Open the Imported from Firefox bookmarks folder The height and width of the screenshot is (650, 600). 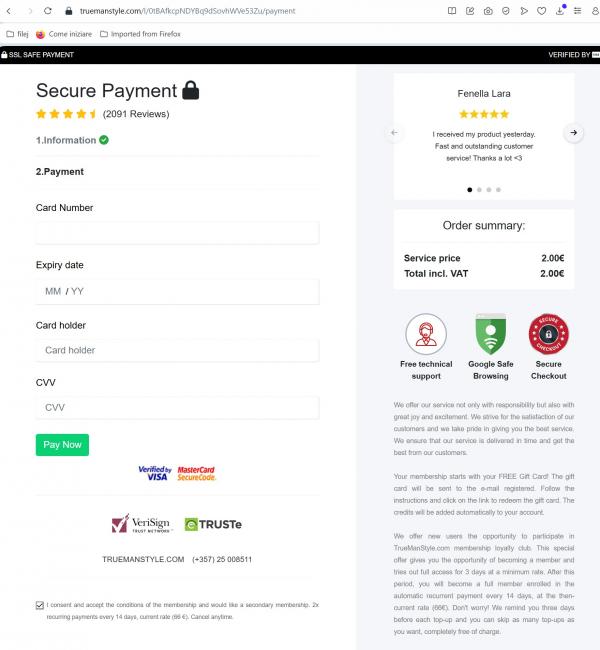click(146, 33)
